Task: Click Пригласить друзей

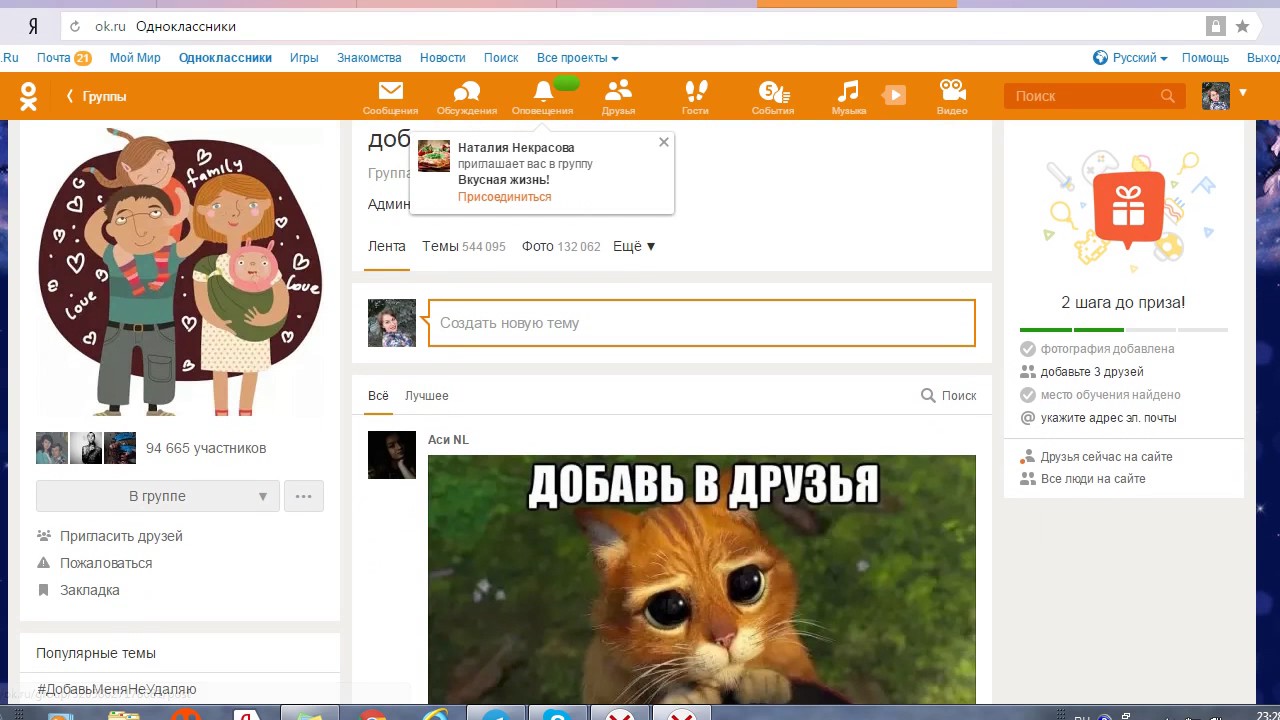Action: pyautogui.click(x=121, y=536)
